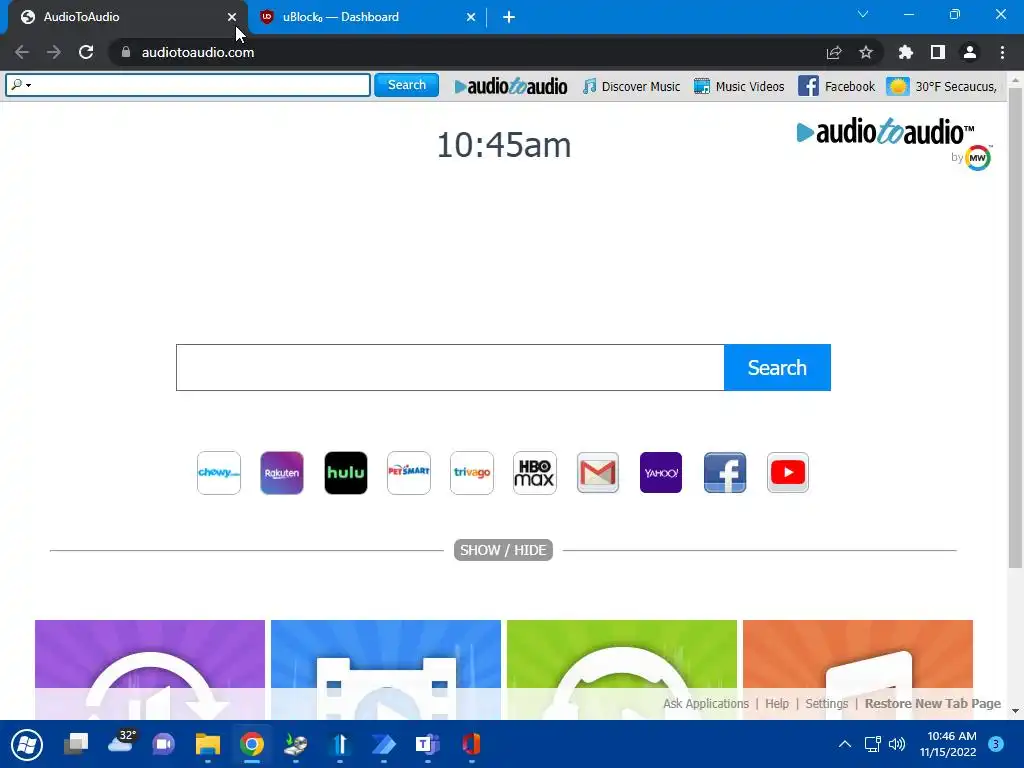This screenshot has width=1024, height=768.
Task: Open the Rakuten shortcut icon
Action: pyautogui.click(x=281, y=473)
